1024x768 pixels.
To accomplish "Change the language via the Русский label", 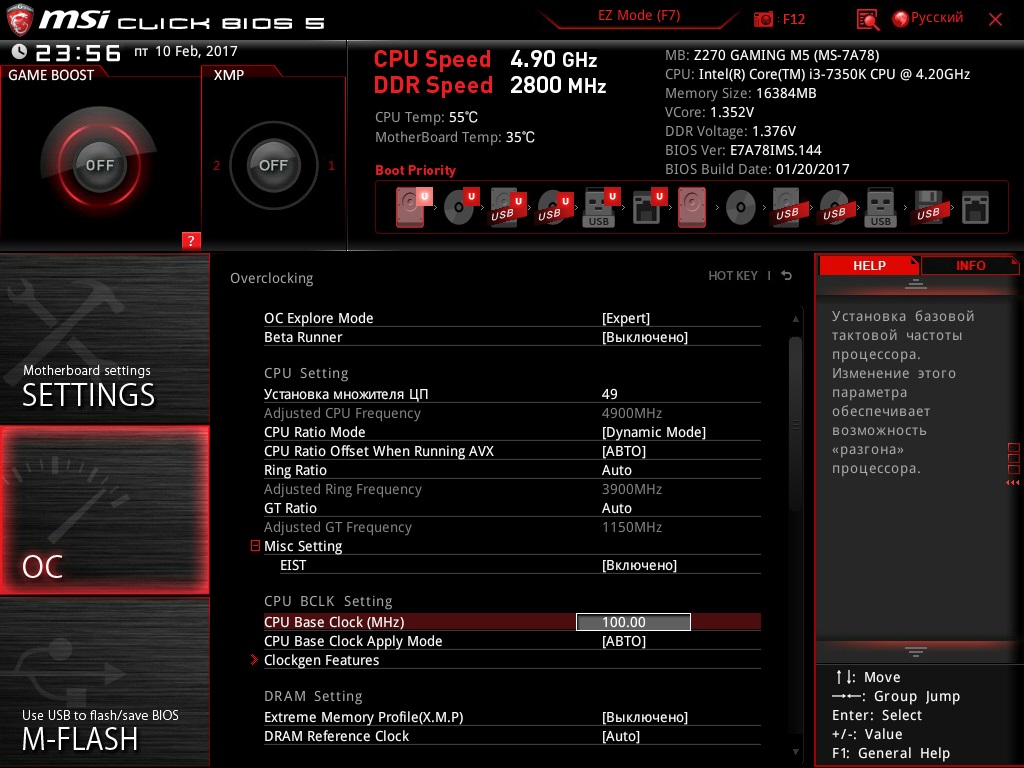I will pos(936,18).
